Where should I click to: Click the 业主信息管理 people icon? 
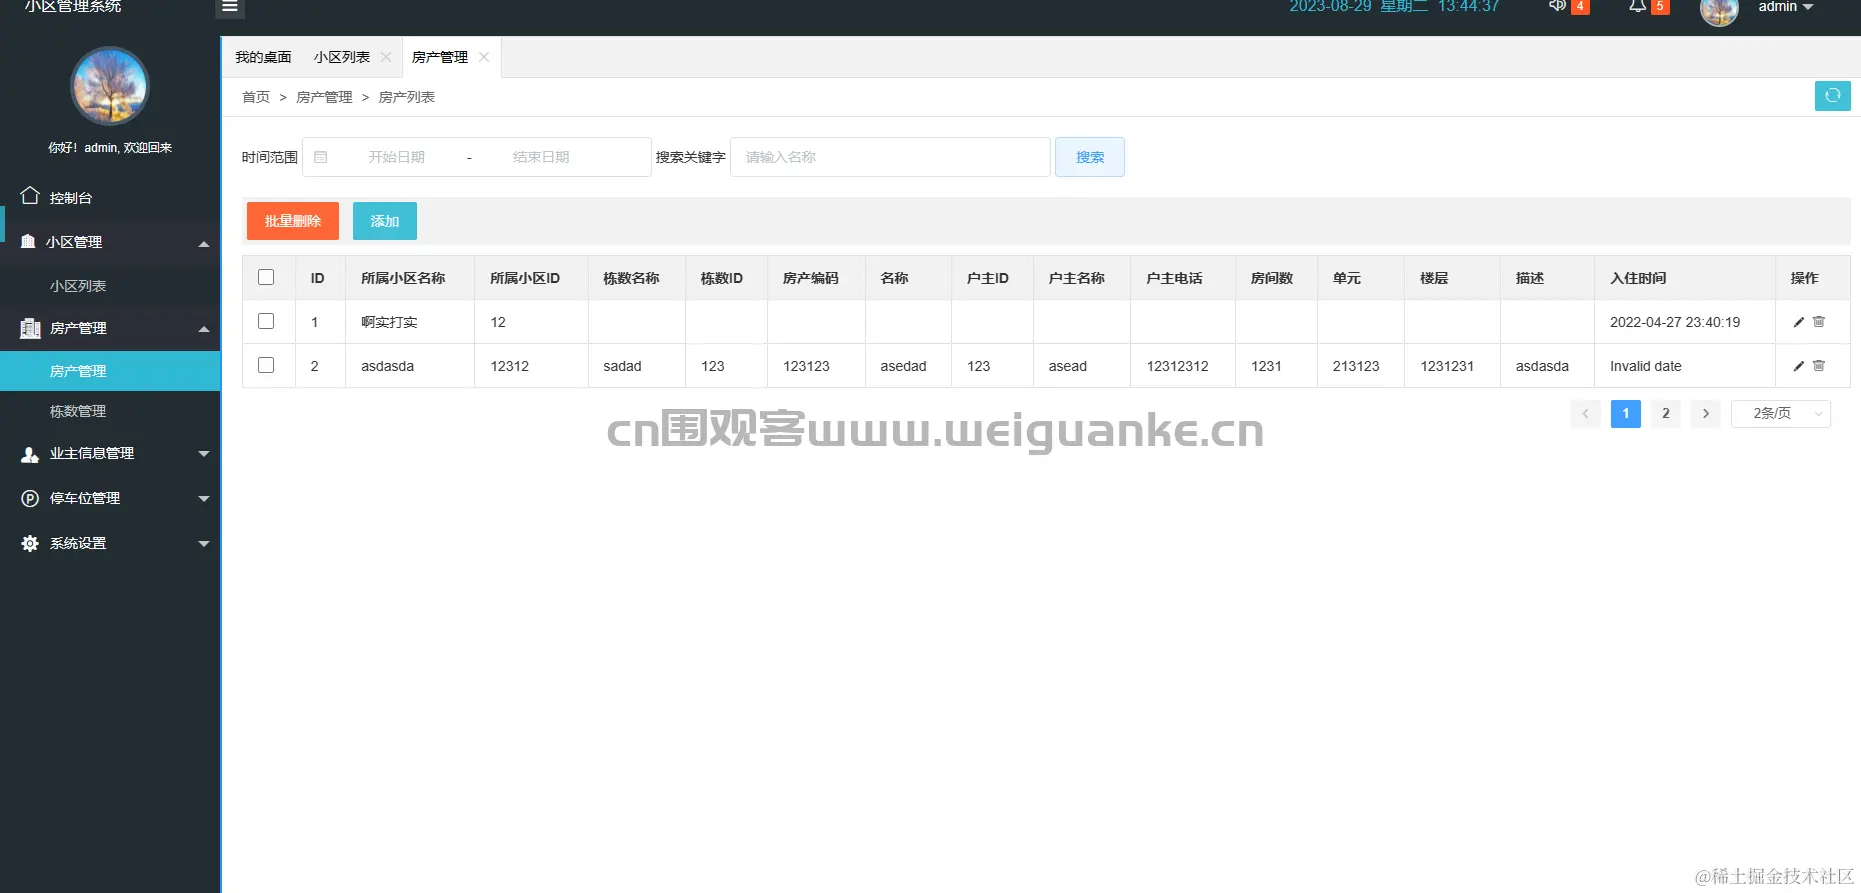coord(30,454)
